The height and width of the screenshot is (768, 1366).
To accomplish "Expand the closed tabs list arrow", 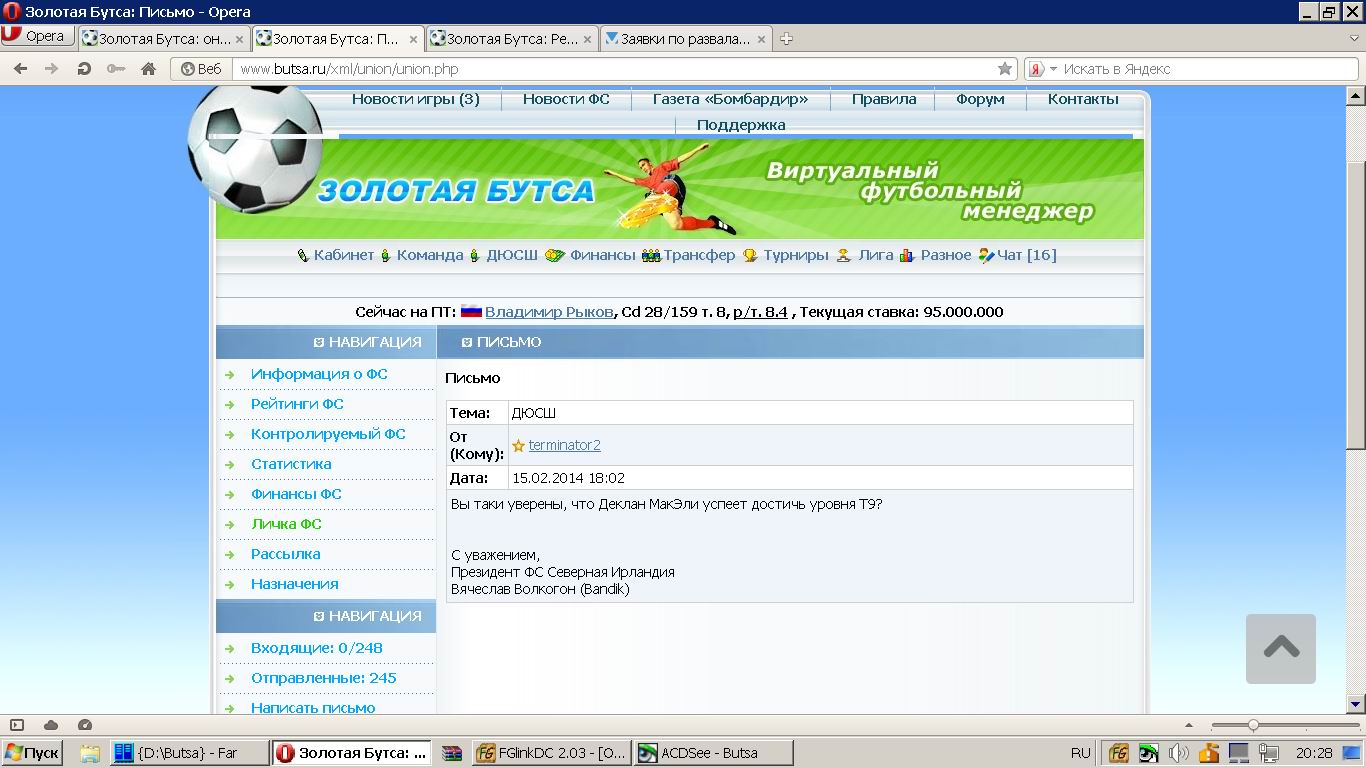I will [1353, 39].
